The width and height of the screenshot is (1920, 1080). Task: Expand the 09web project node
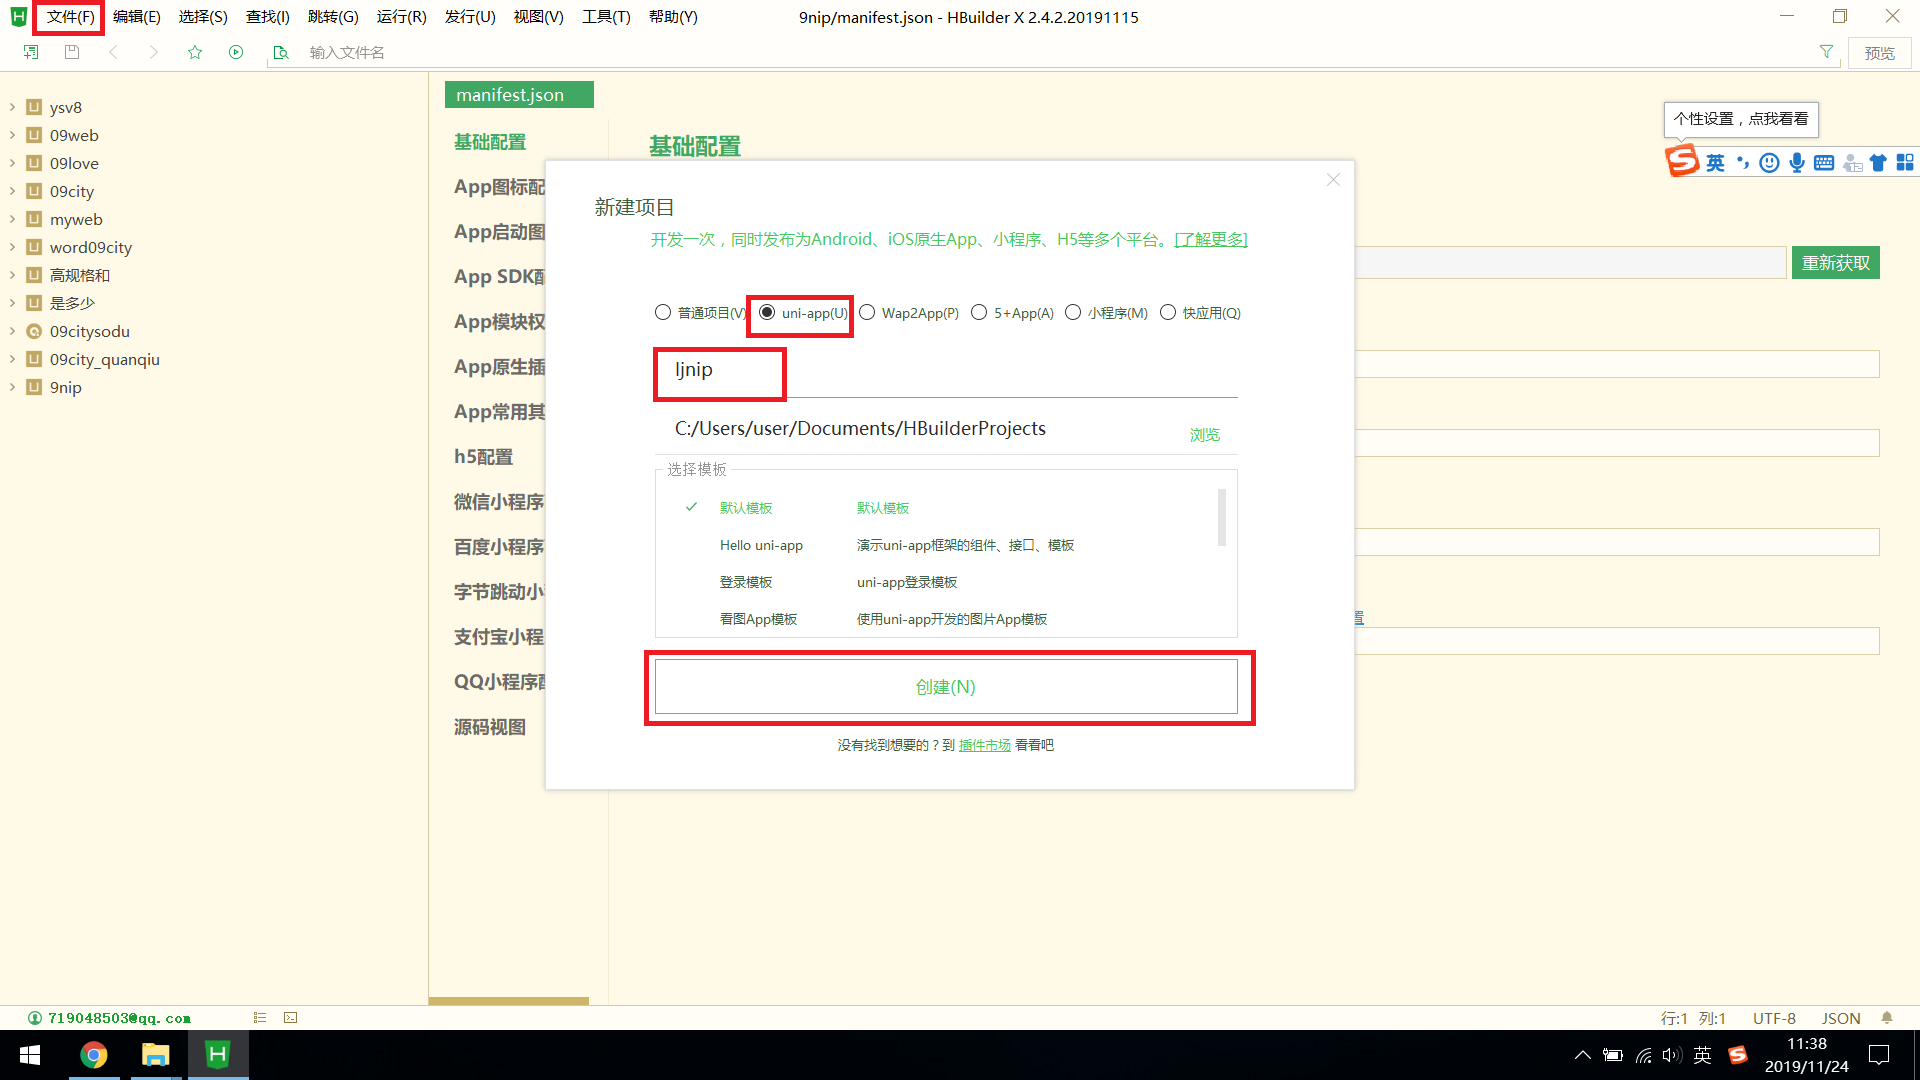click(x=12, y=135)
